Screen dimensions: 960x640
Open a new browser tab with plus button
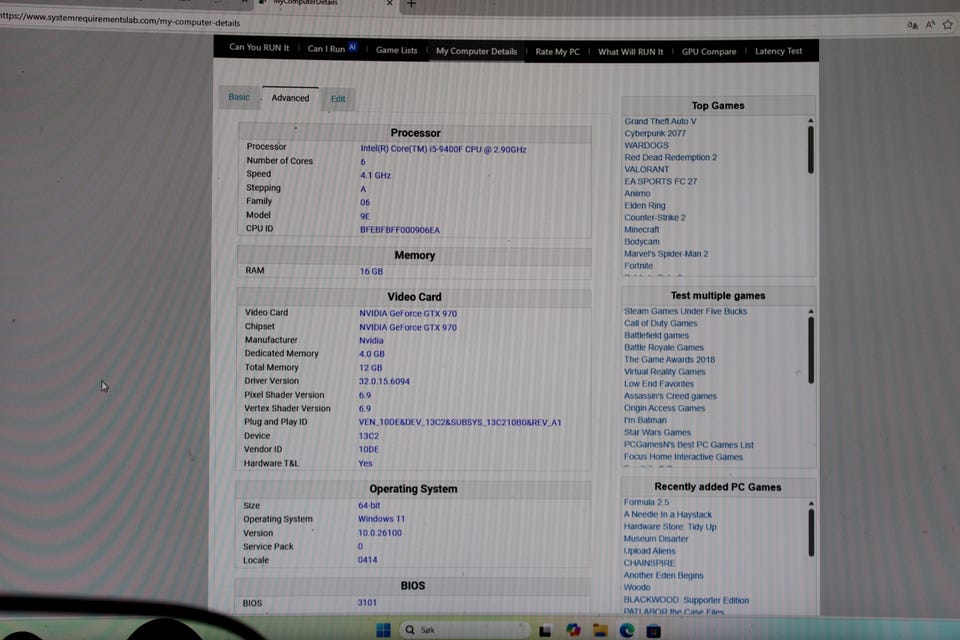pyautogui.click(x=411, y=4)
